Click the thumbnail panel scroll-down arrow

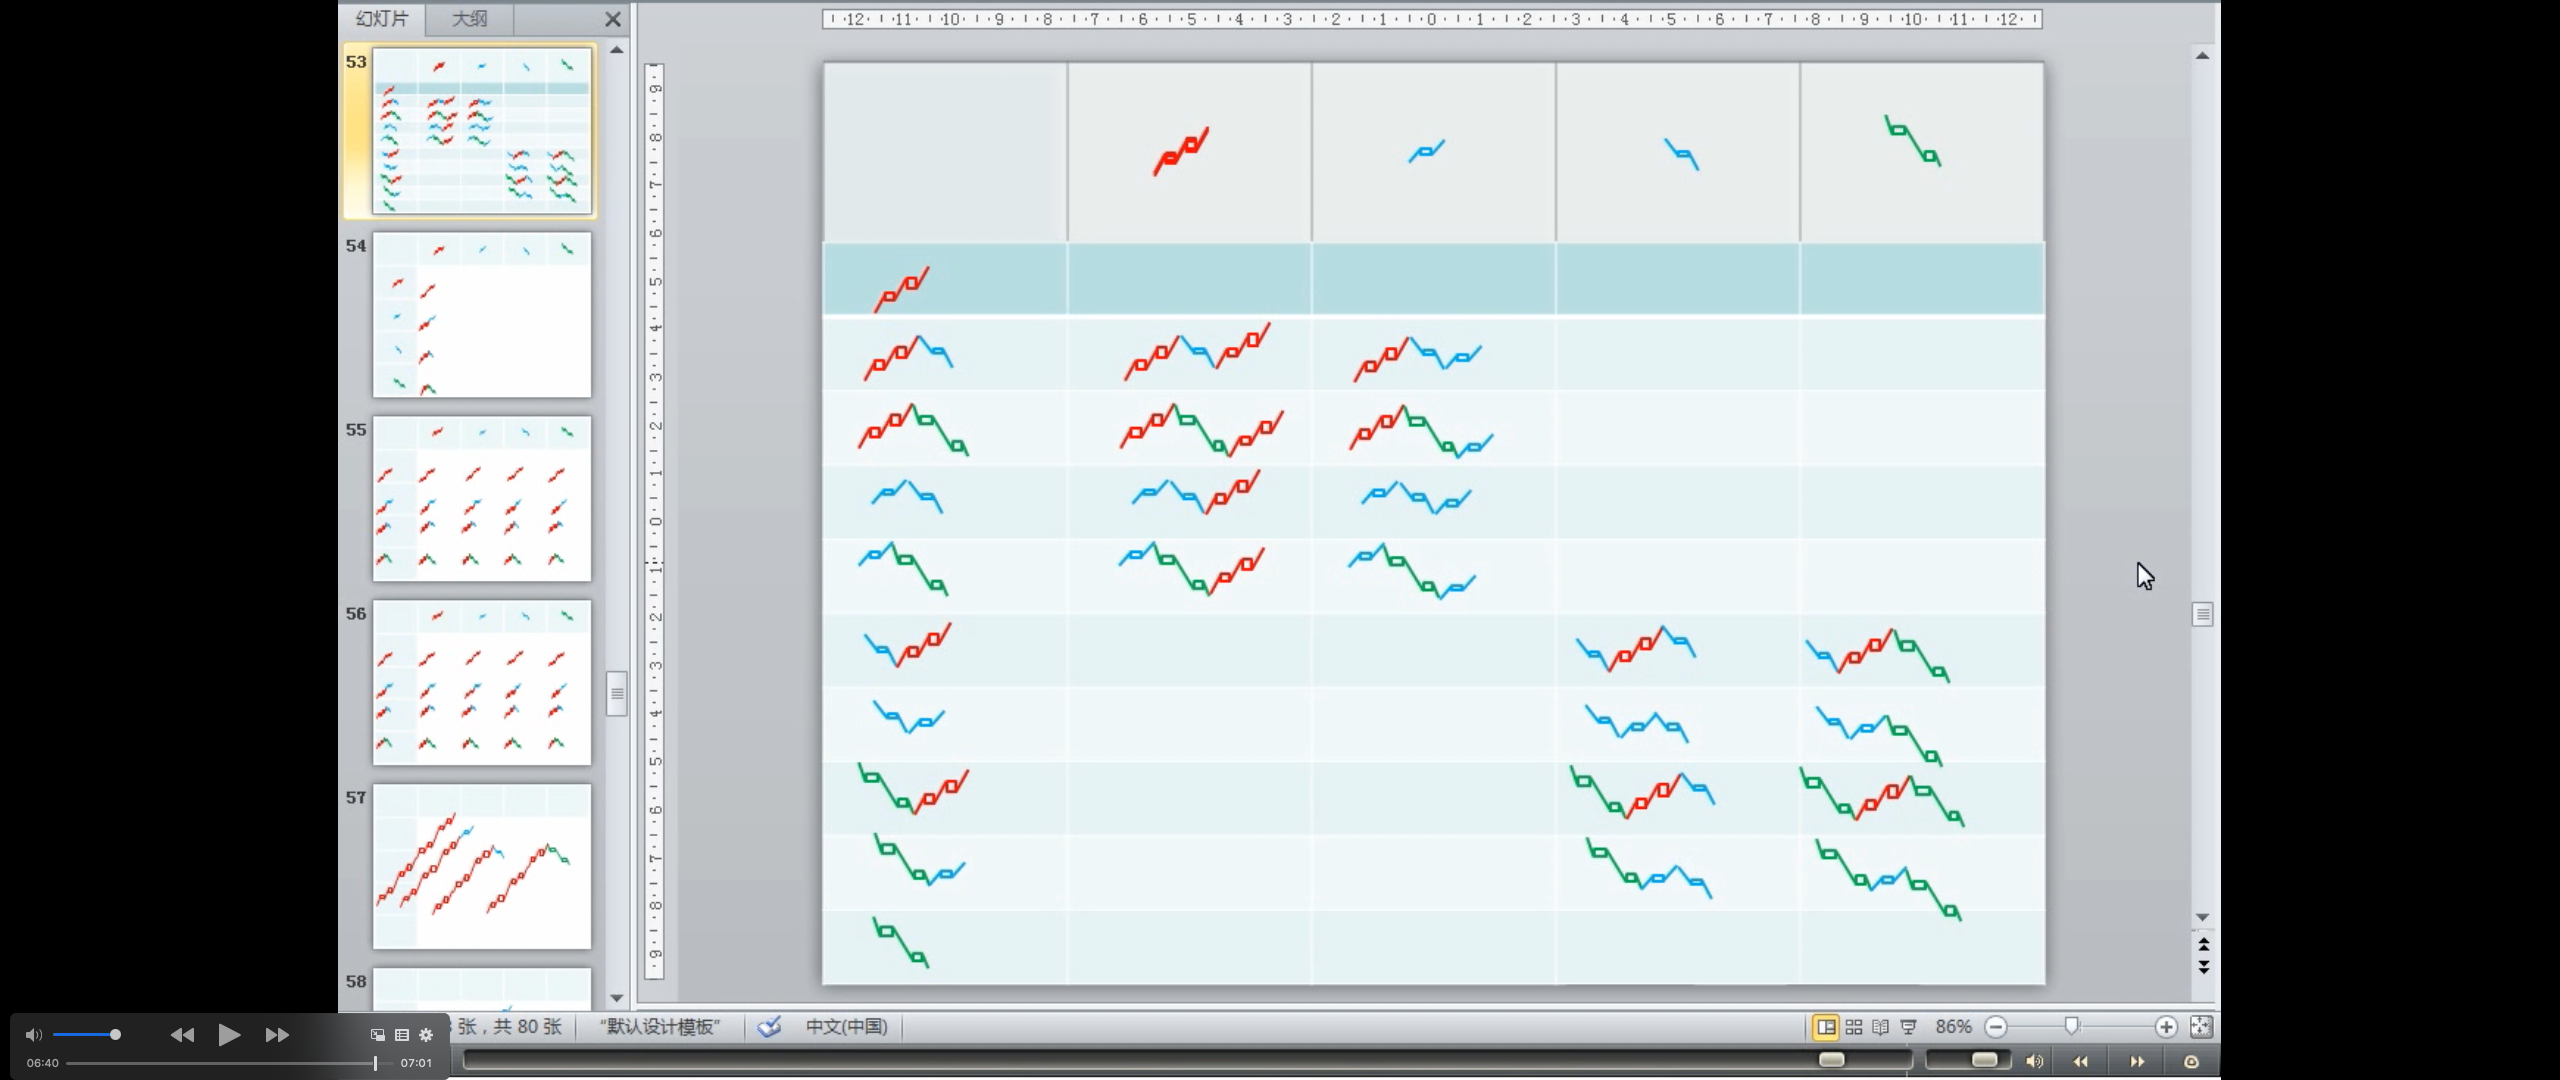click(x=617, y=998)
